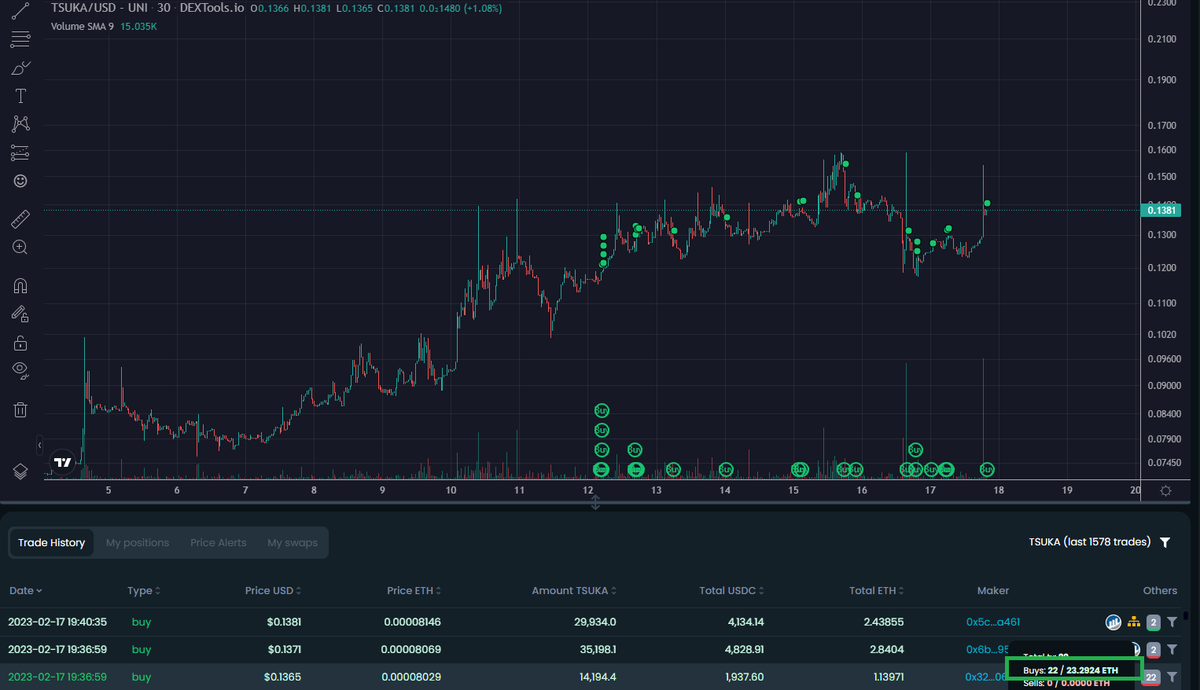Screen dimensions: 1200x690
Task: Open the Price Alerts tab
Action: pyautogui.click(x=218, y=543)
